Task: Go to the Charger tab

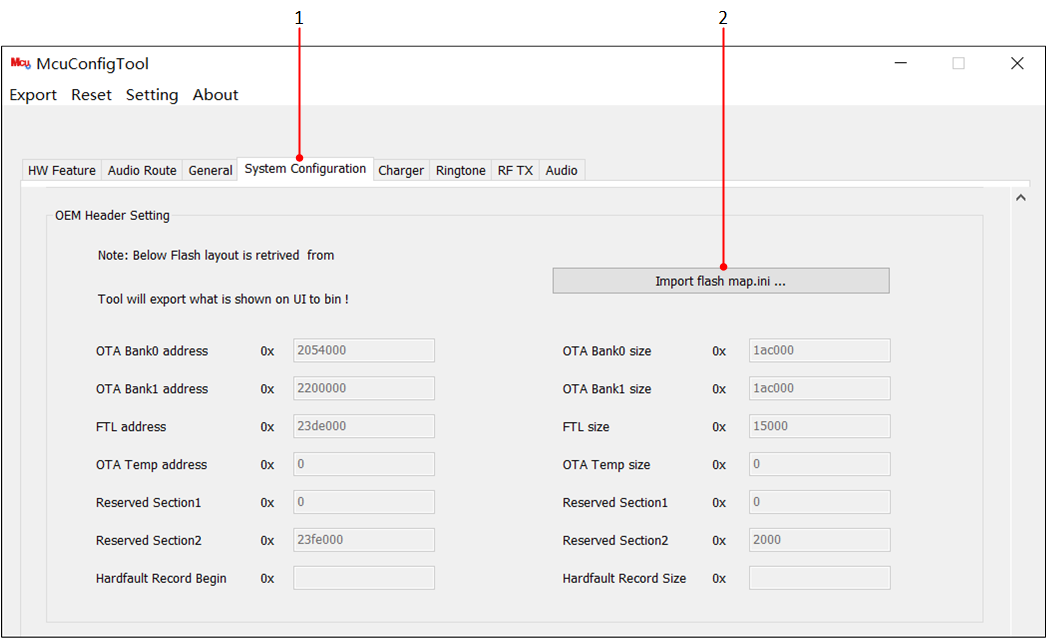Action: click(x=401, y=170)
